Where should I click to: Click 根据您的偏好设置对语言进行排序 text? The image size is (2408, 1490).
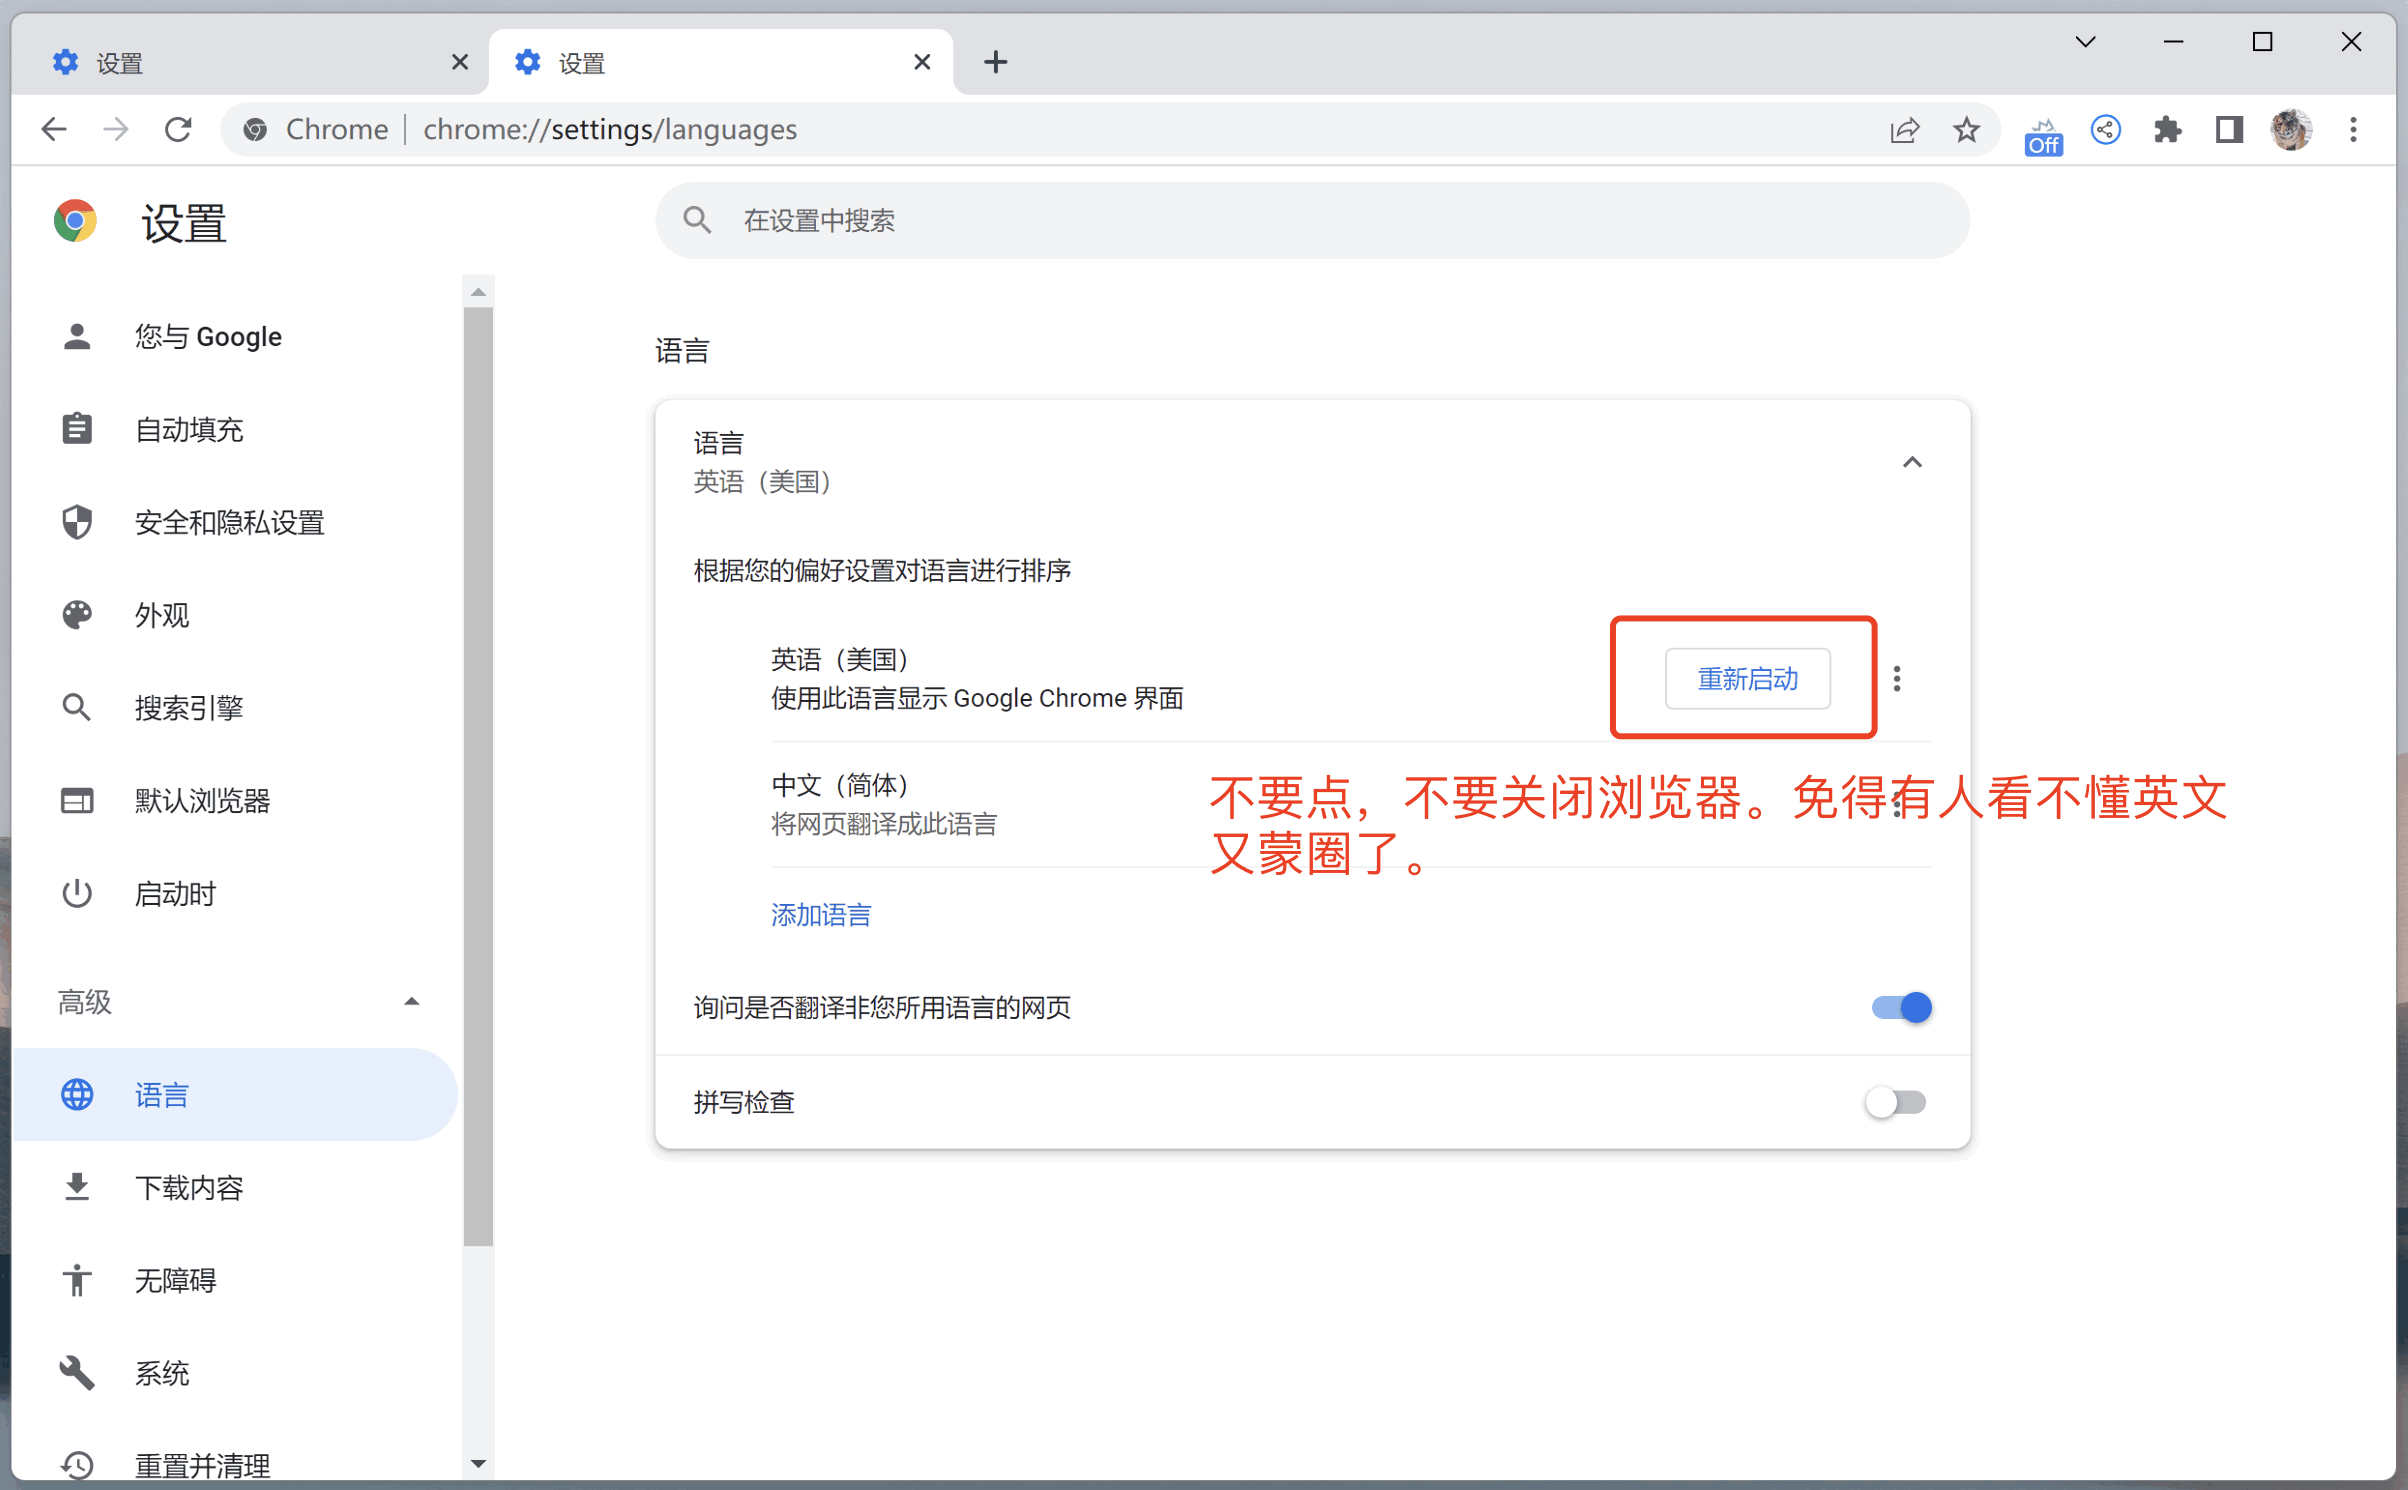coord(882,570)
